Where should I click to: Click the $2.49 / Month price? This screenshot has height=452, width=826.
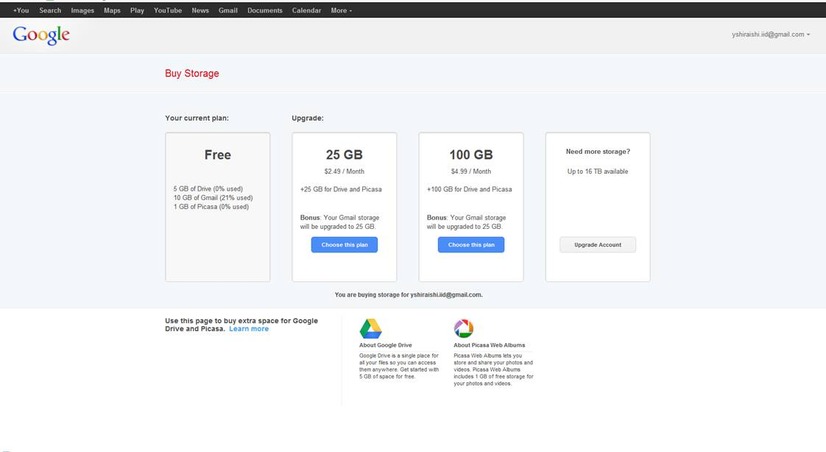(345, 171)
